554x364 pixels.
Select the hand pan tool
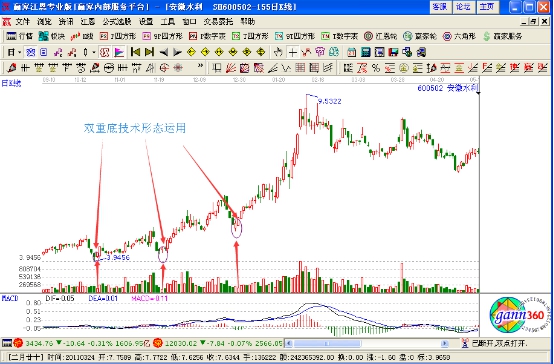278,53
